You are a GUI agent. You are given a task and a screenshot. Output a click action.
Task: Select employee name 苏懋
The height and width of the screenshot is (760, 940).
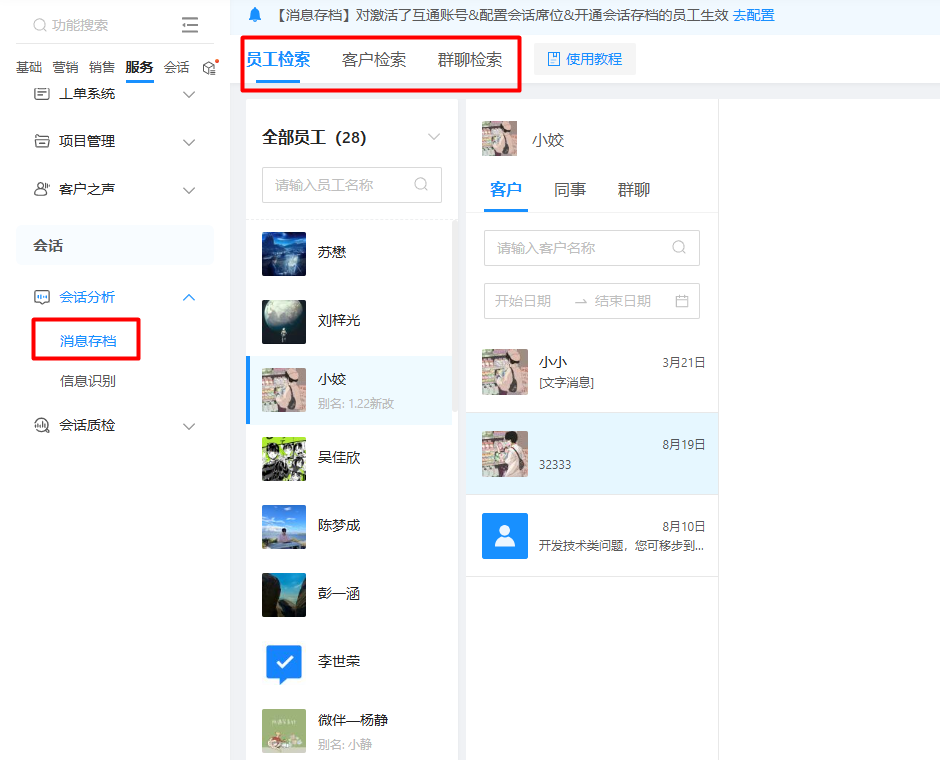coord(332,252)
